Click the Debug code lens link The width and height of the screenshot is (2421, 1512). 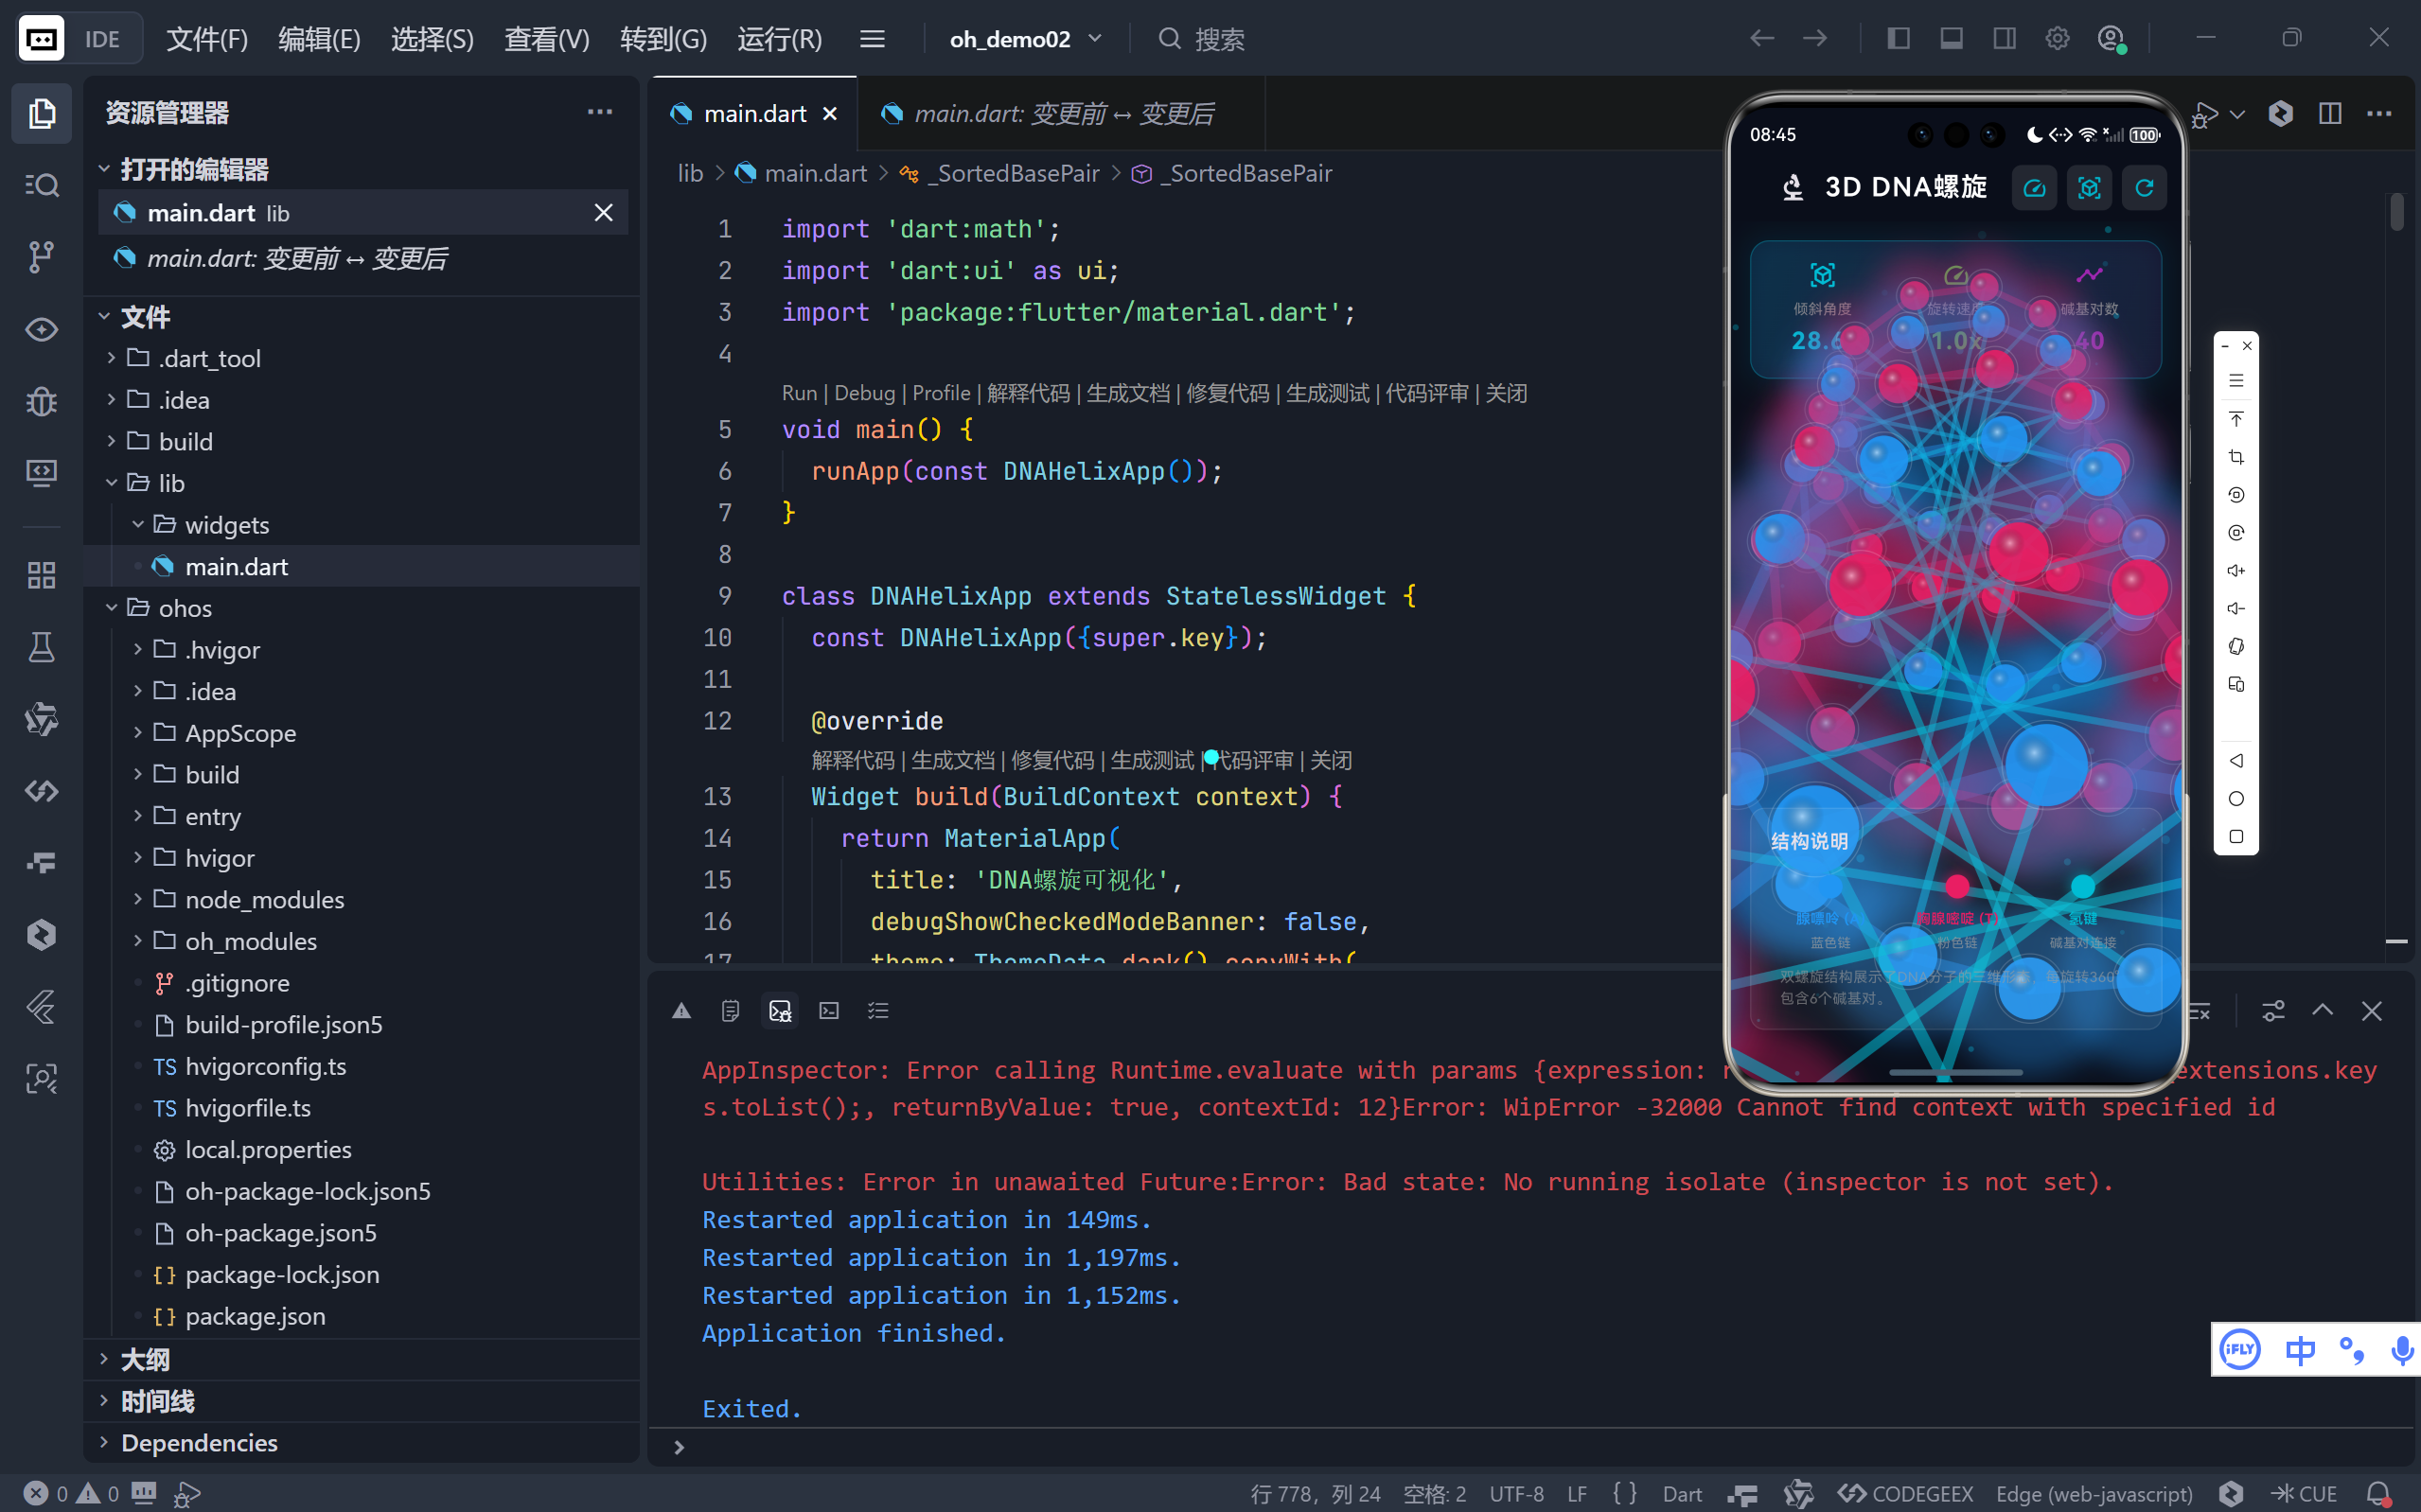click(x=864, y=393)
